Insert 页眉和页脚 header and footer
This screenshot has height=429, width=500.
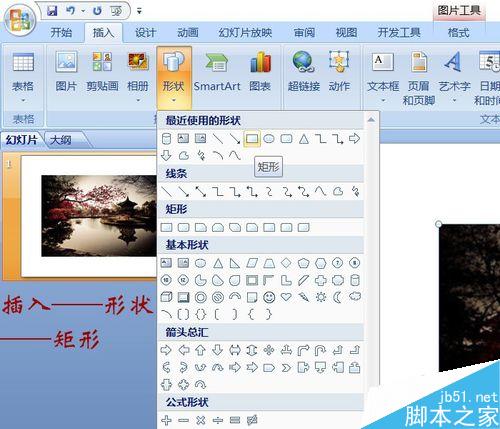click(419, 78)
